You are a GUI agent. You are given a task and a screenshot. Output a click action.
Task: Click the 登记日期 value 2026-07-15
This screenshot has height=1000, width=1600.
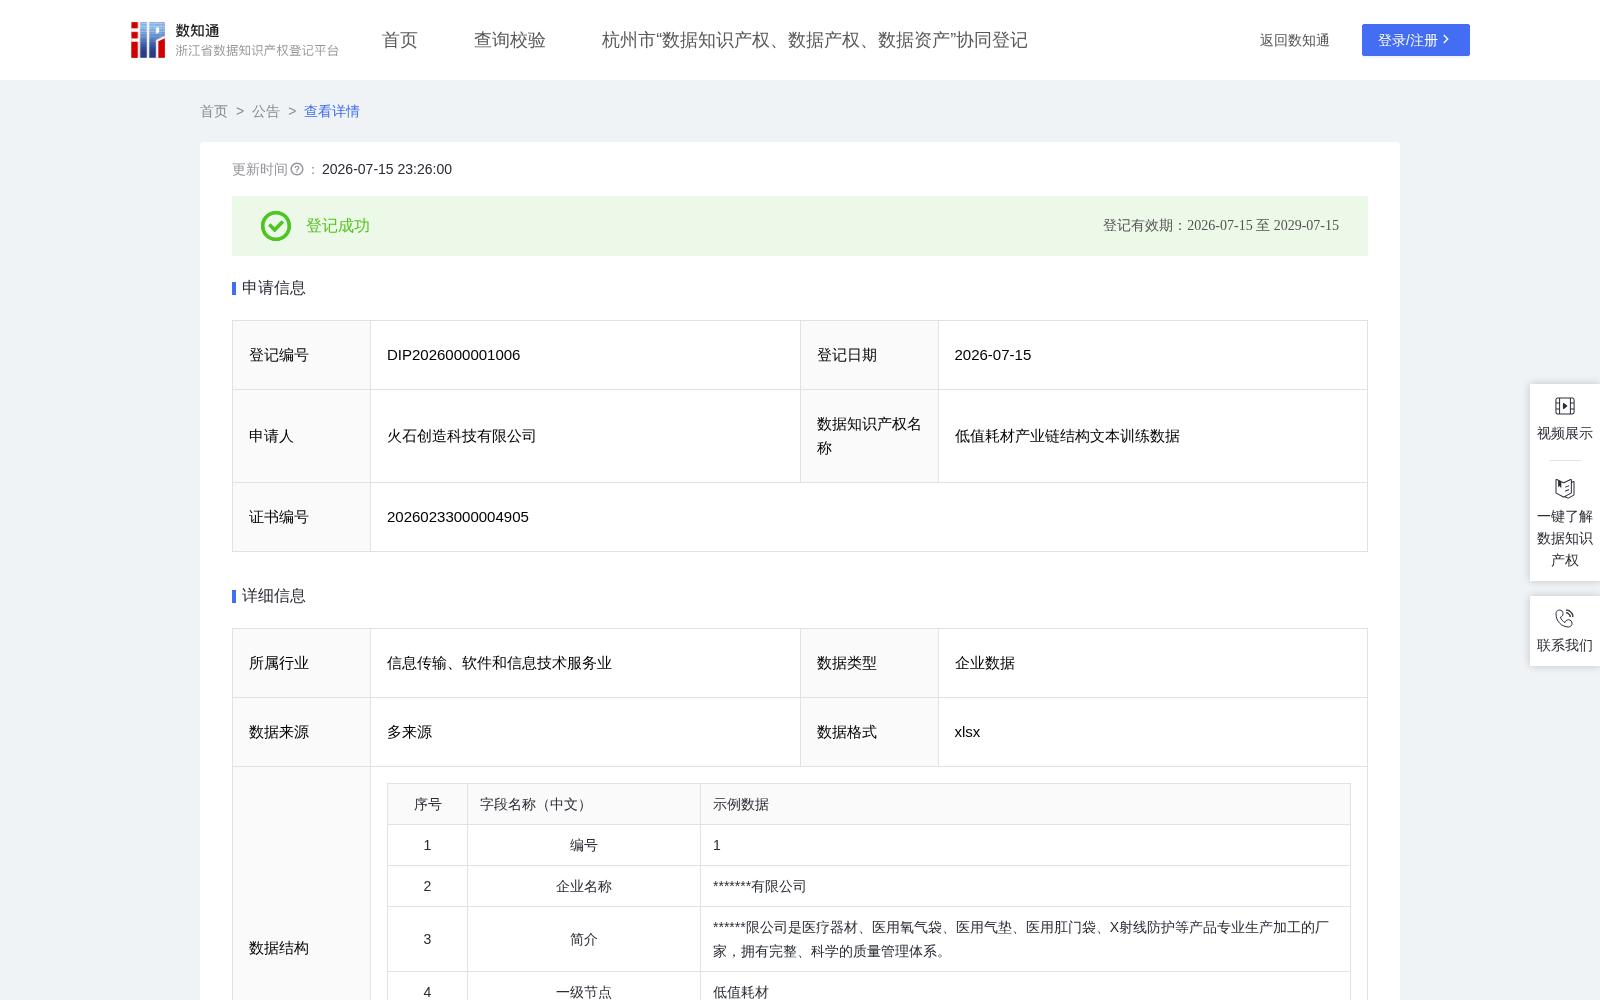click(993, 355)
